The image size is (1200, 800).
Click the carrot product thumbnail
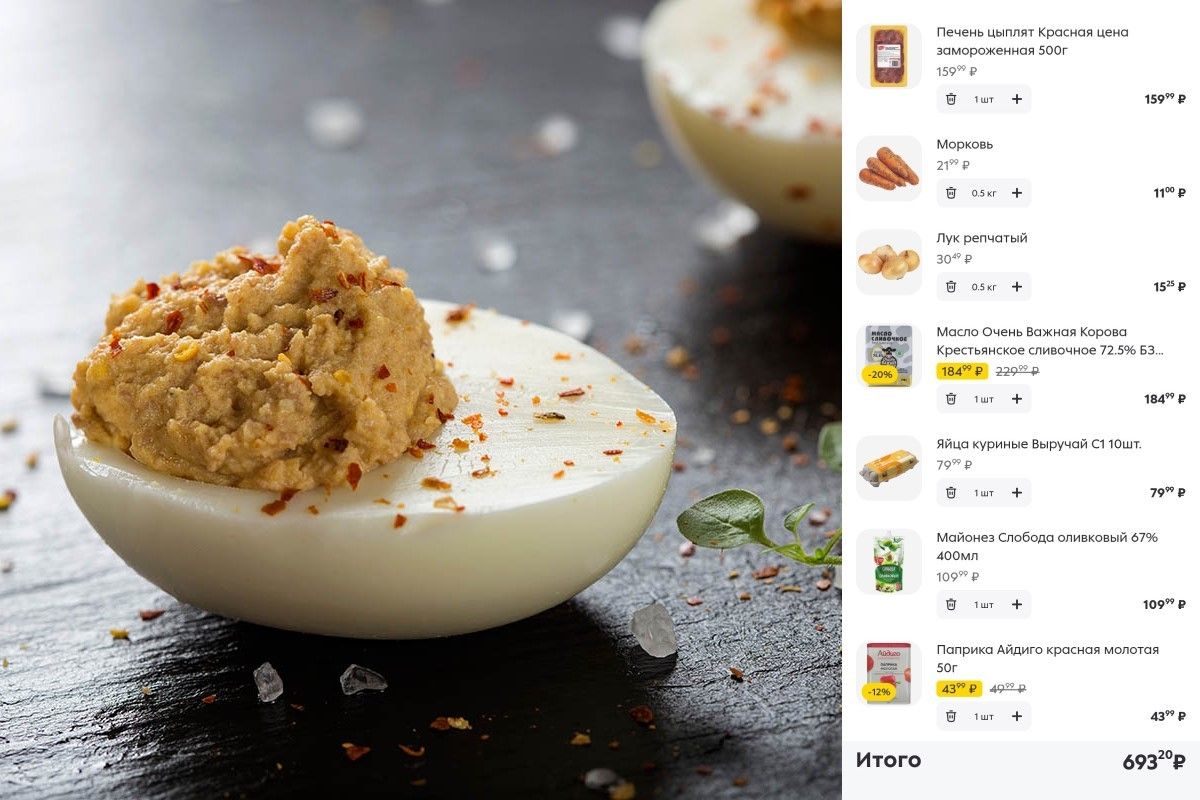[888, 168]
